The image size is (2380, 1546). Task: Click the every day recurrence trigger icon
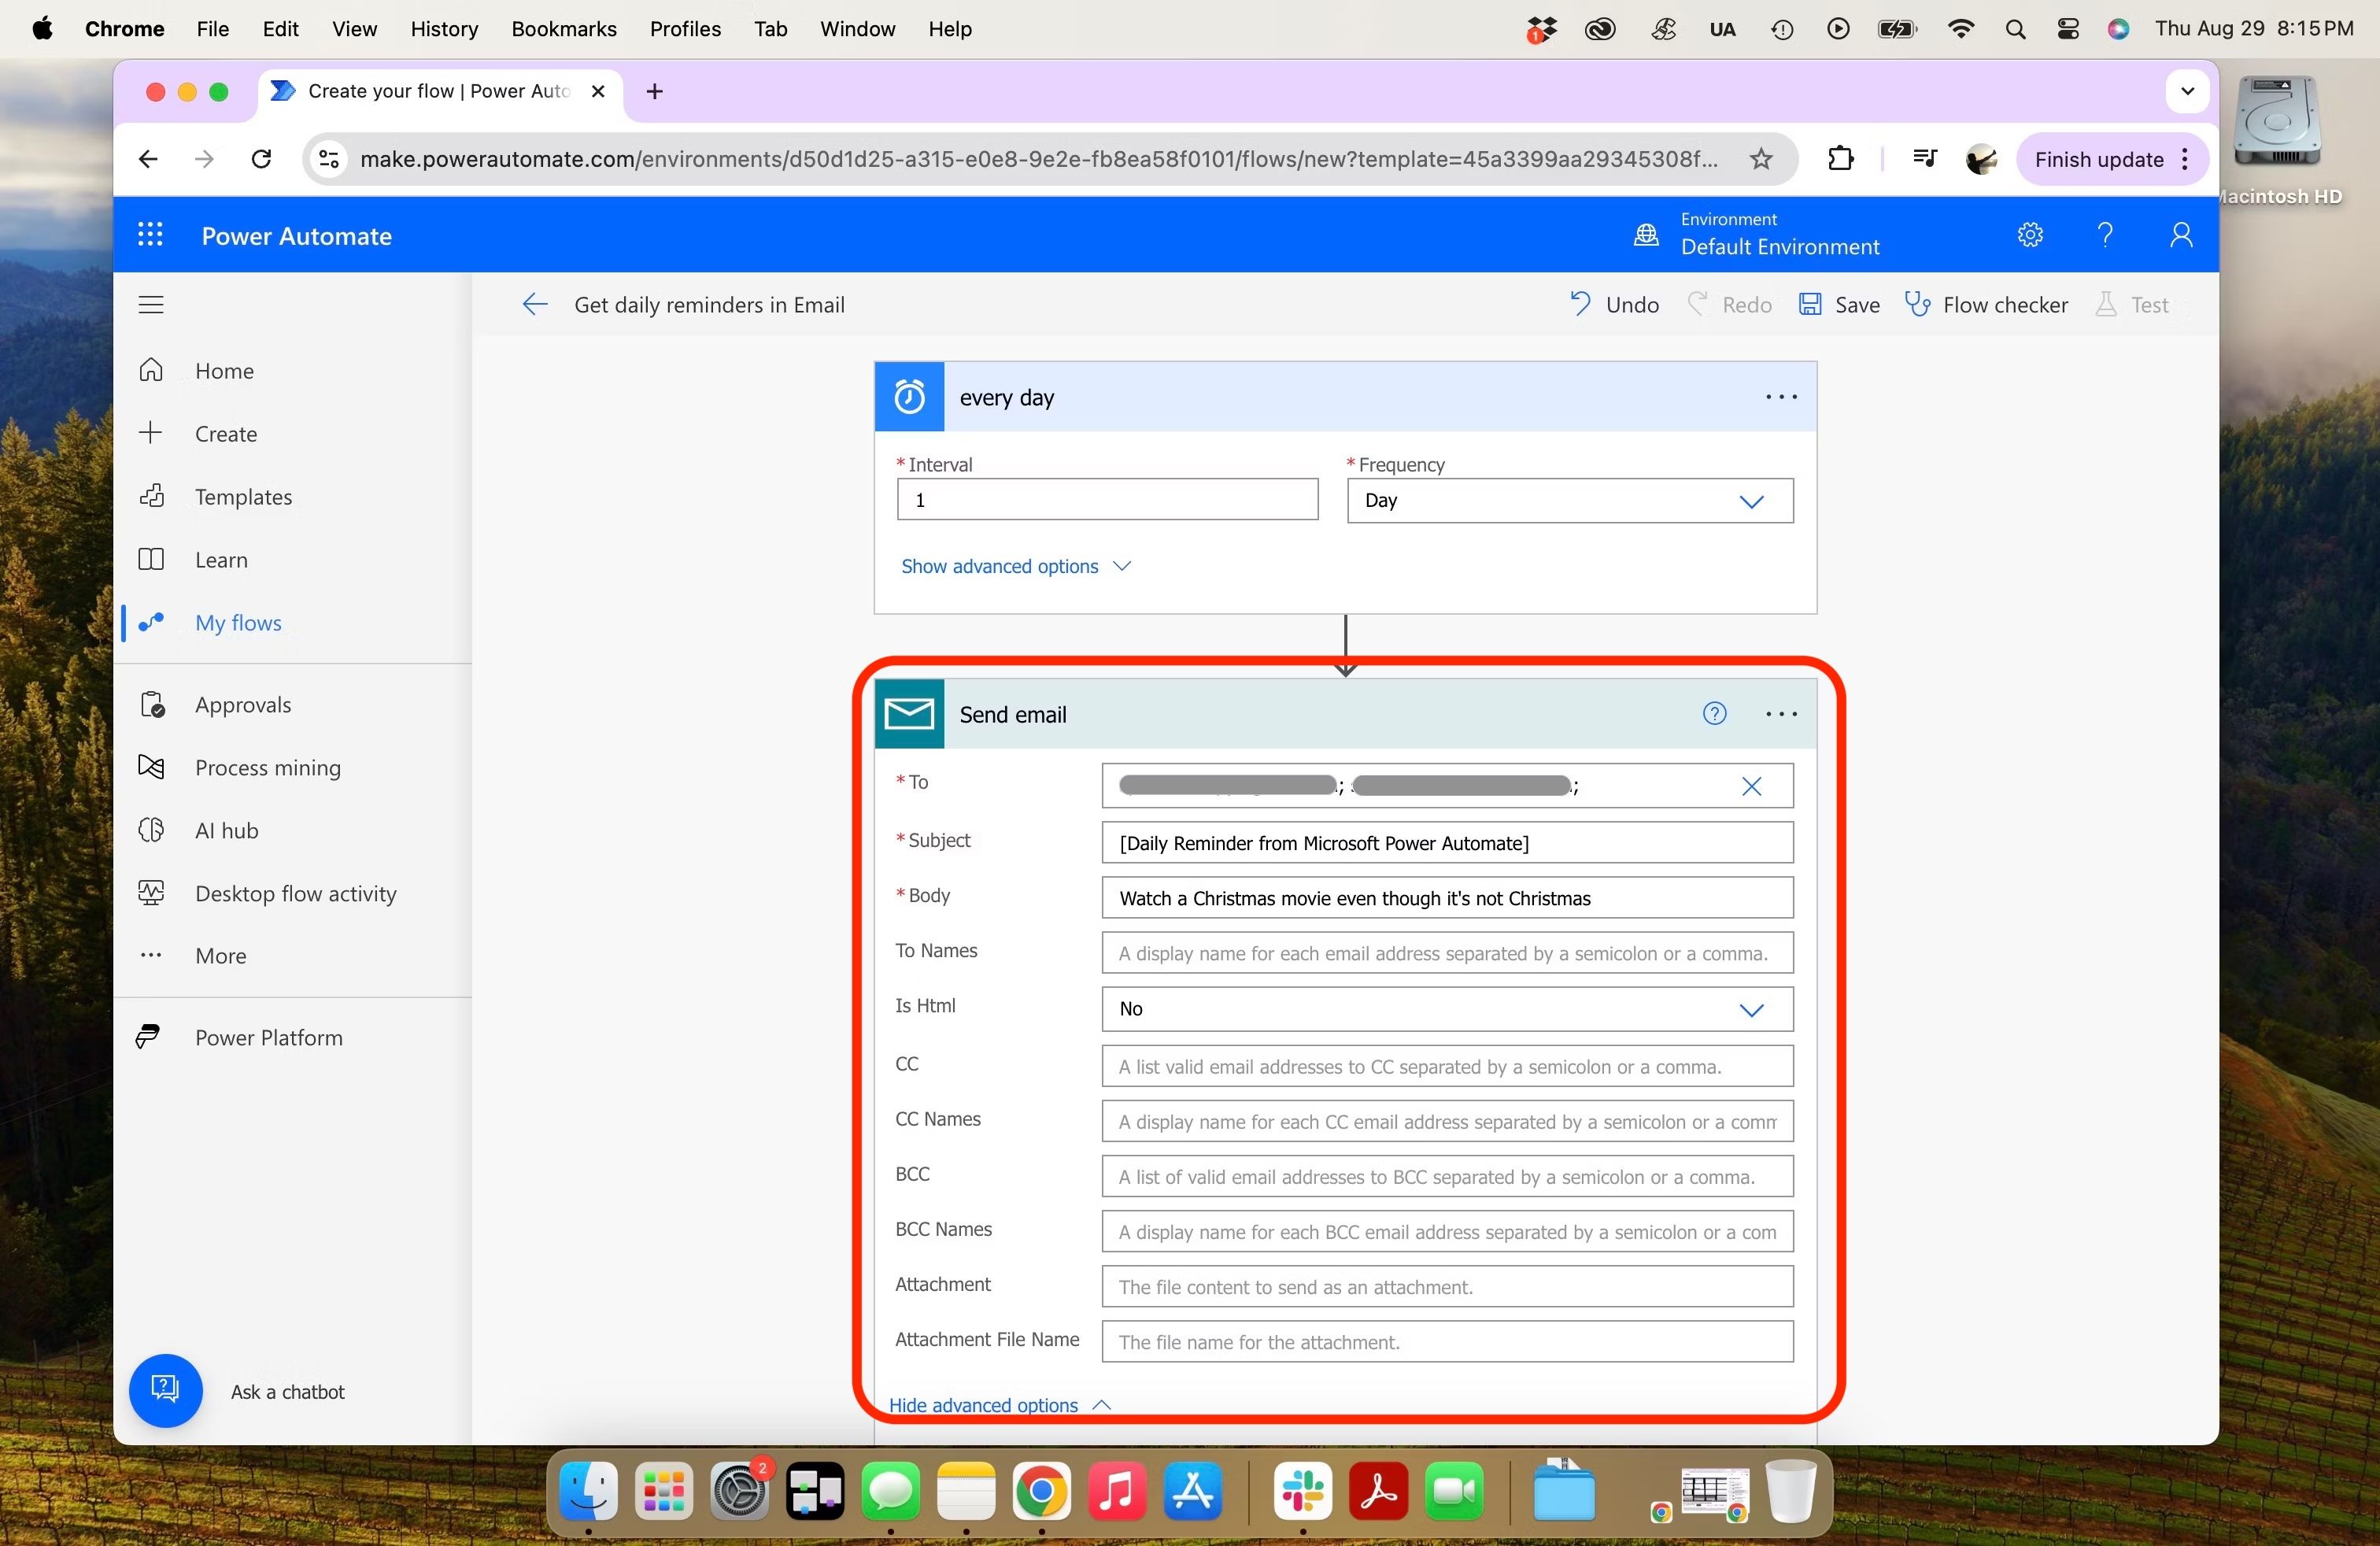coord(909,397)
